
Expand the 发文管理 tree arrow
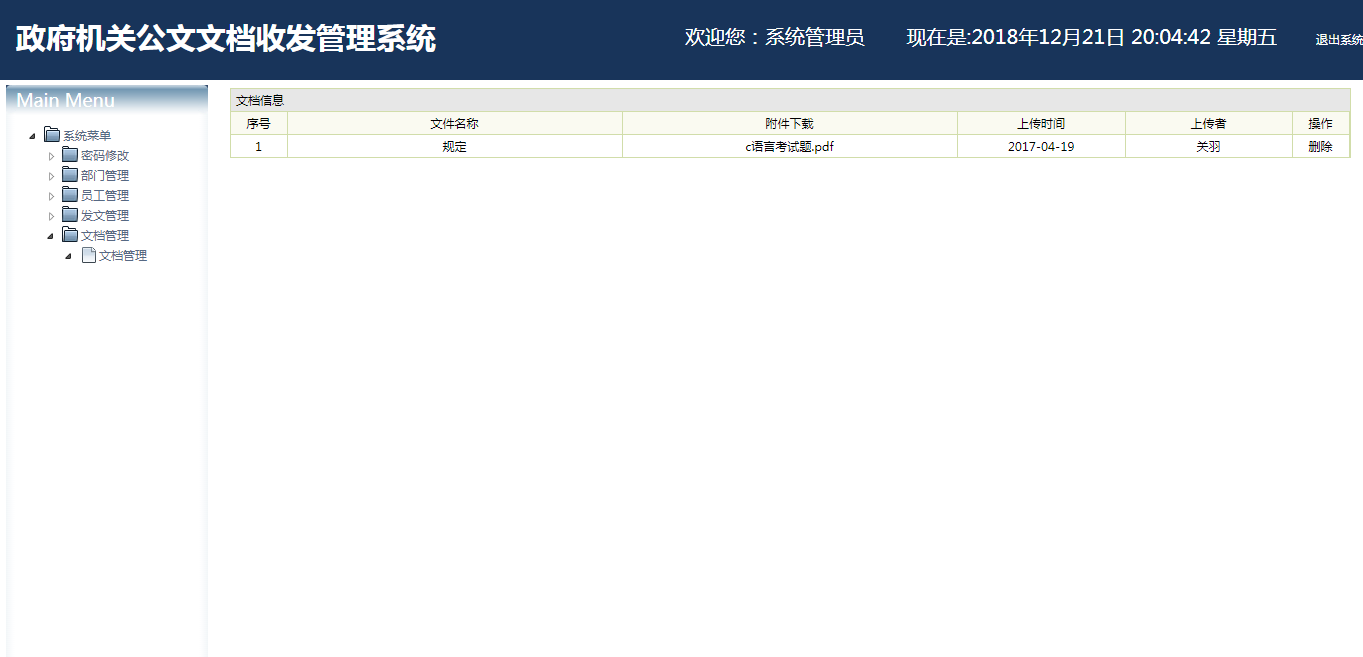(51, 216)
